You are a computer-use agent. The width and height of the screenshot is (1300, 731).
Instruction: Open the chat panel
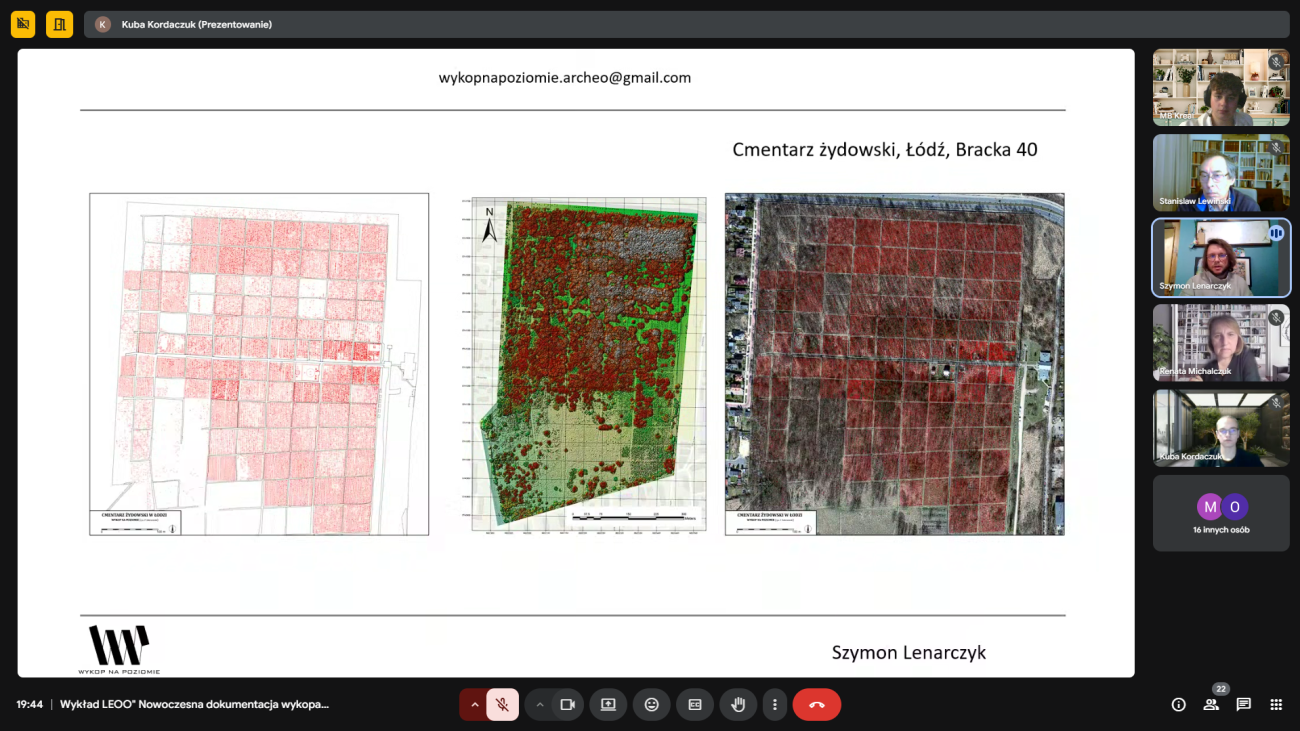coord(1243,704)
